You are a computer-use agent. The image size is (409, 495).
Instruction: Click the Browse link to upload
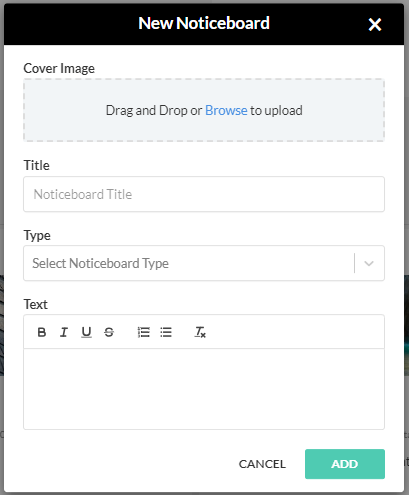coord(226,110)
